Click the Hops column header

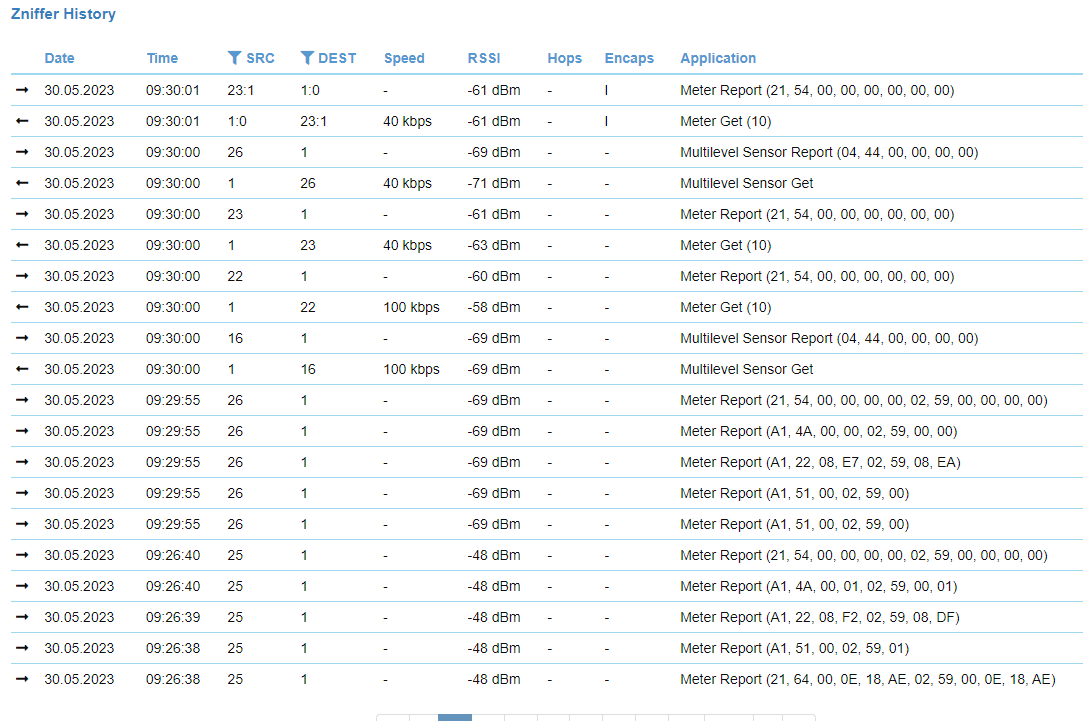[x=564, y=58]
